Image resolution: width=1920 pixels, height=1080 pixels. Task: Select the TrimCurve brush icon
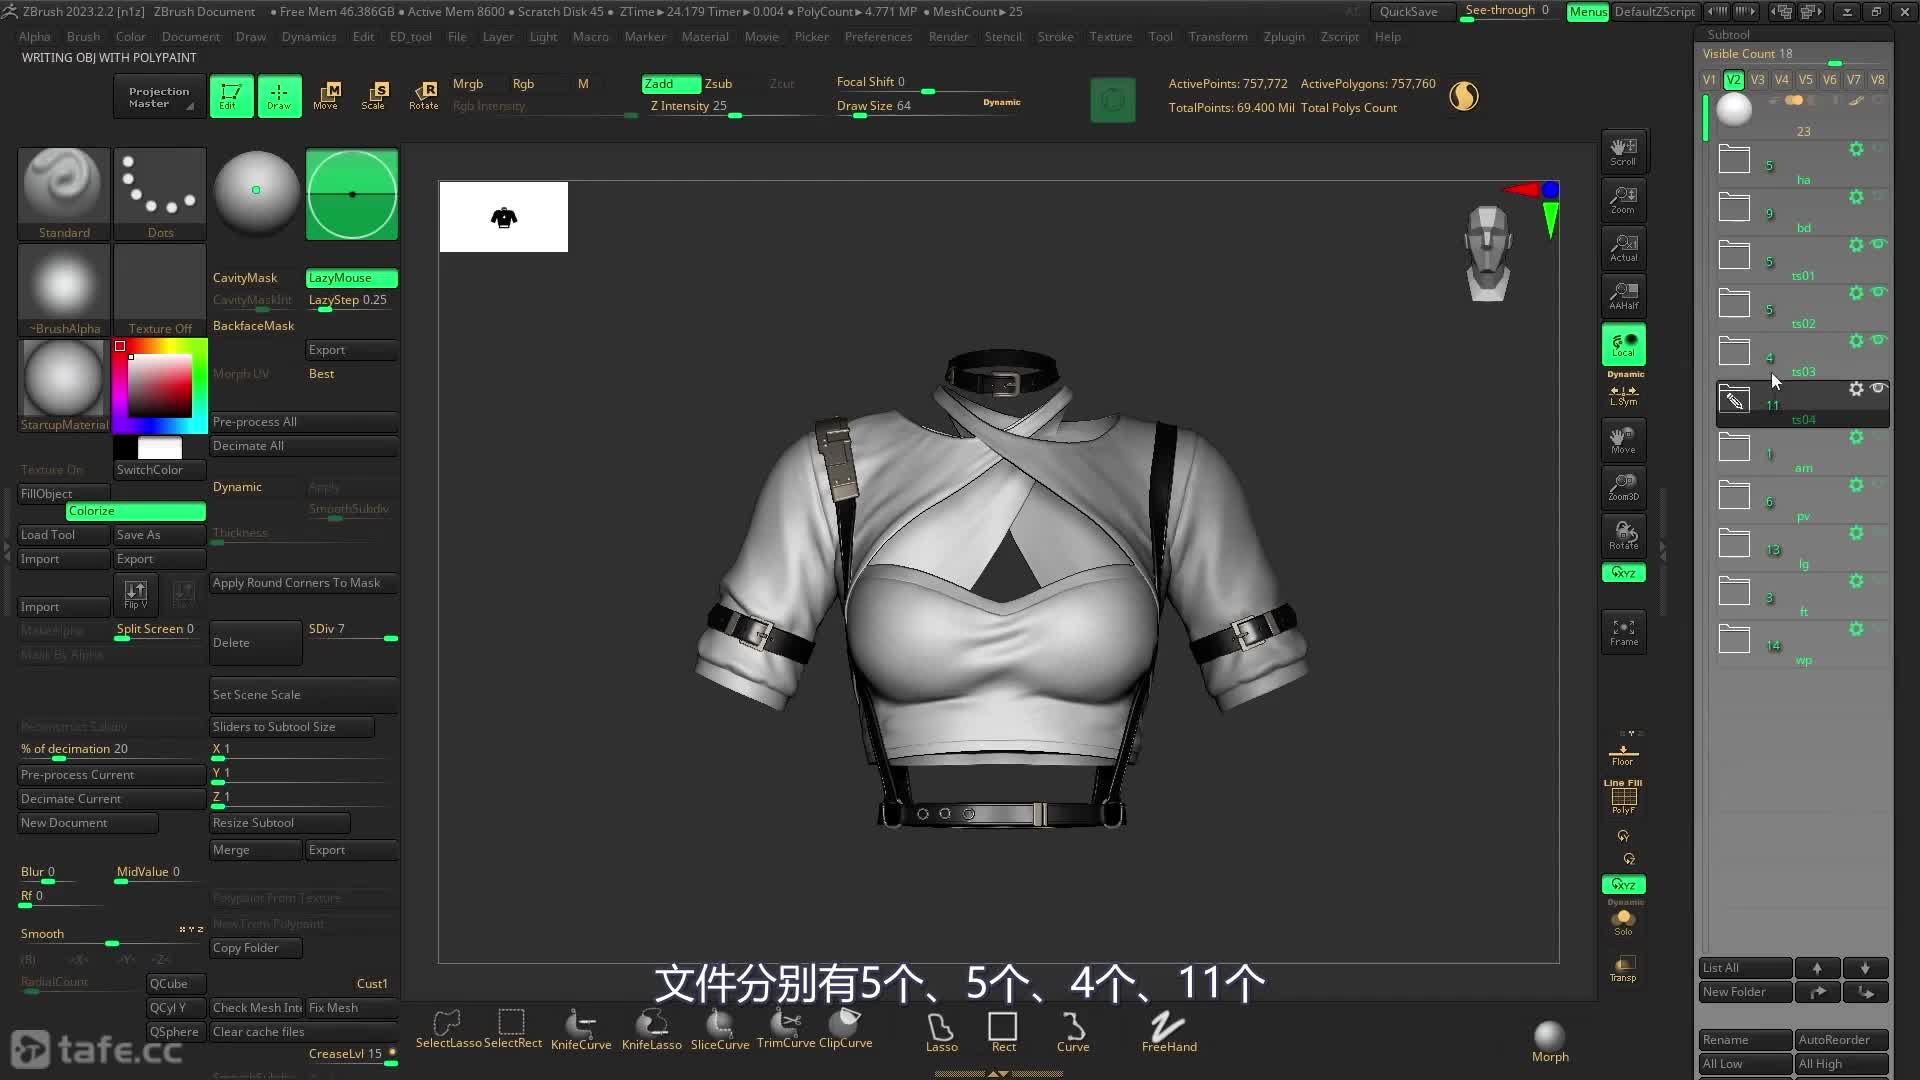(784, 1022)
